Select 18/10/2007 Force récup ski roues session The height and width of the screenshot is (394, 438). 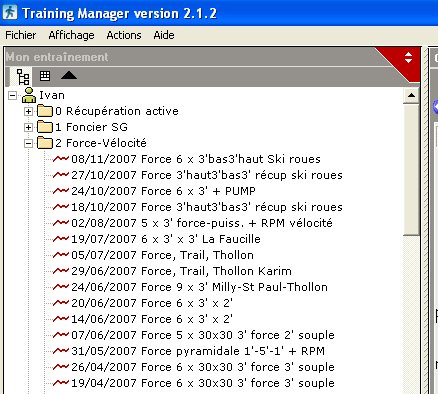pos(207,207)
